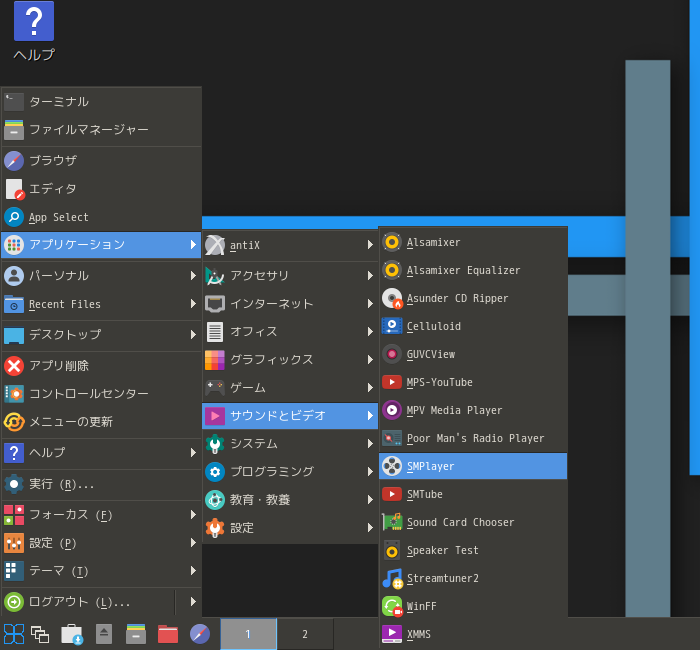Expand the 設定 (P) submenu arrow
700x650 pixels.
193,543
